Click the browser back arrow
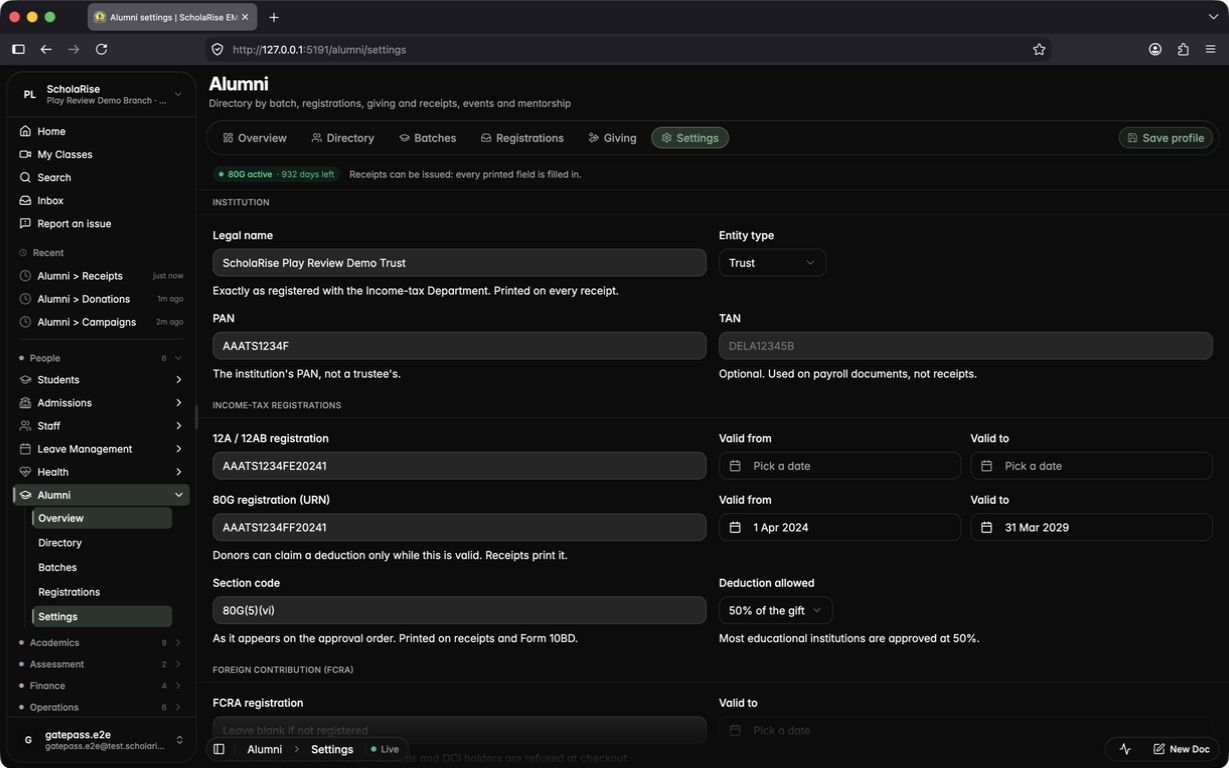This screenshot has height=768, width=1229. (x=46, y=49)
